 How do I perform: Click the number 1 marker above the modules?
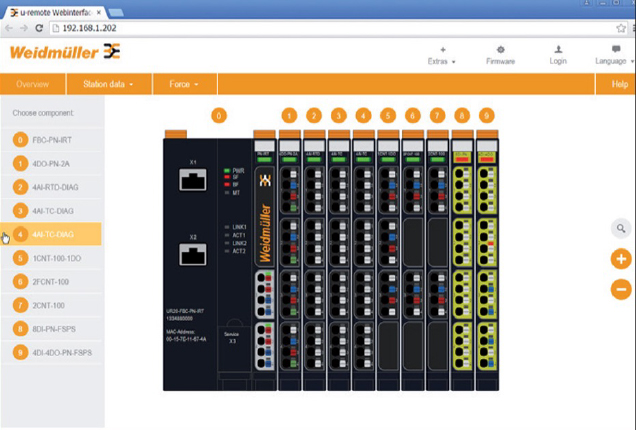(289, 116)
